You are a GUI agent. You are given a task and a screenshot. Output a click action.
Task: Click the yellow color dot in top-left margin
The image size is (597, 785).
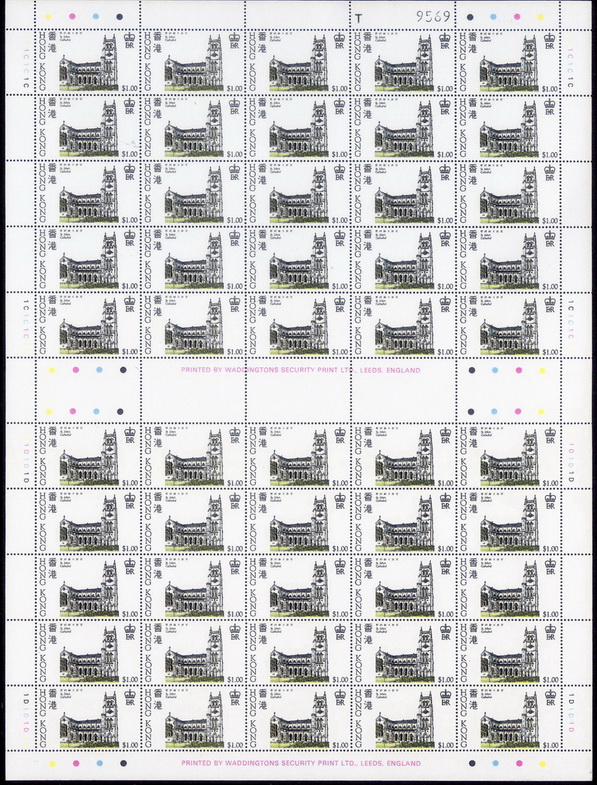coord(48,17)
